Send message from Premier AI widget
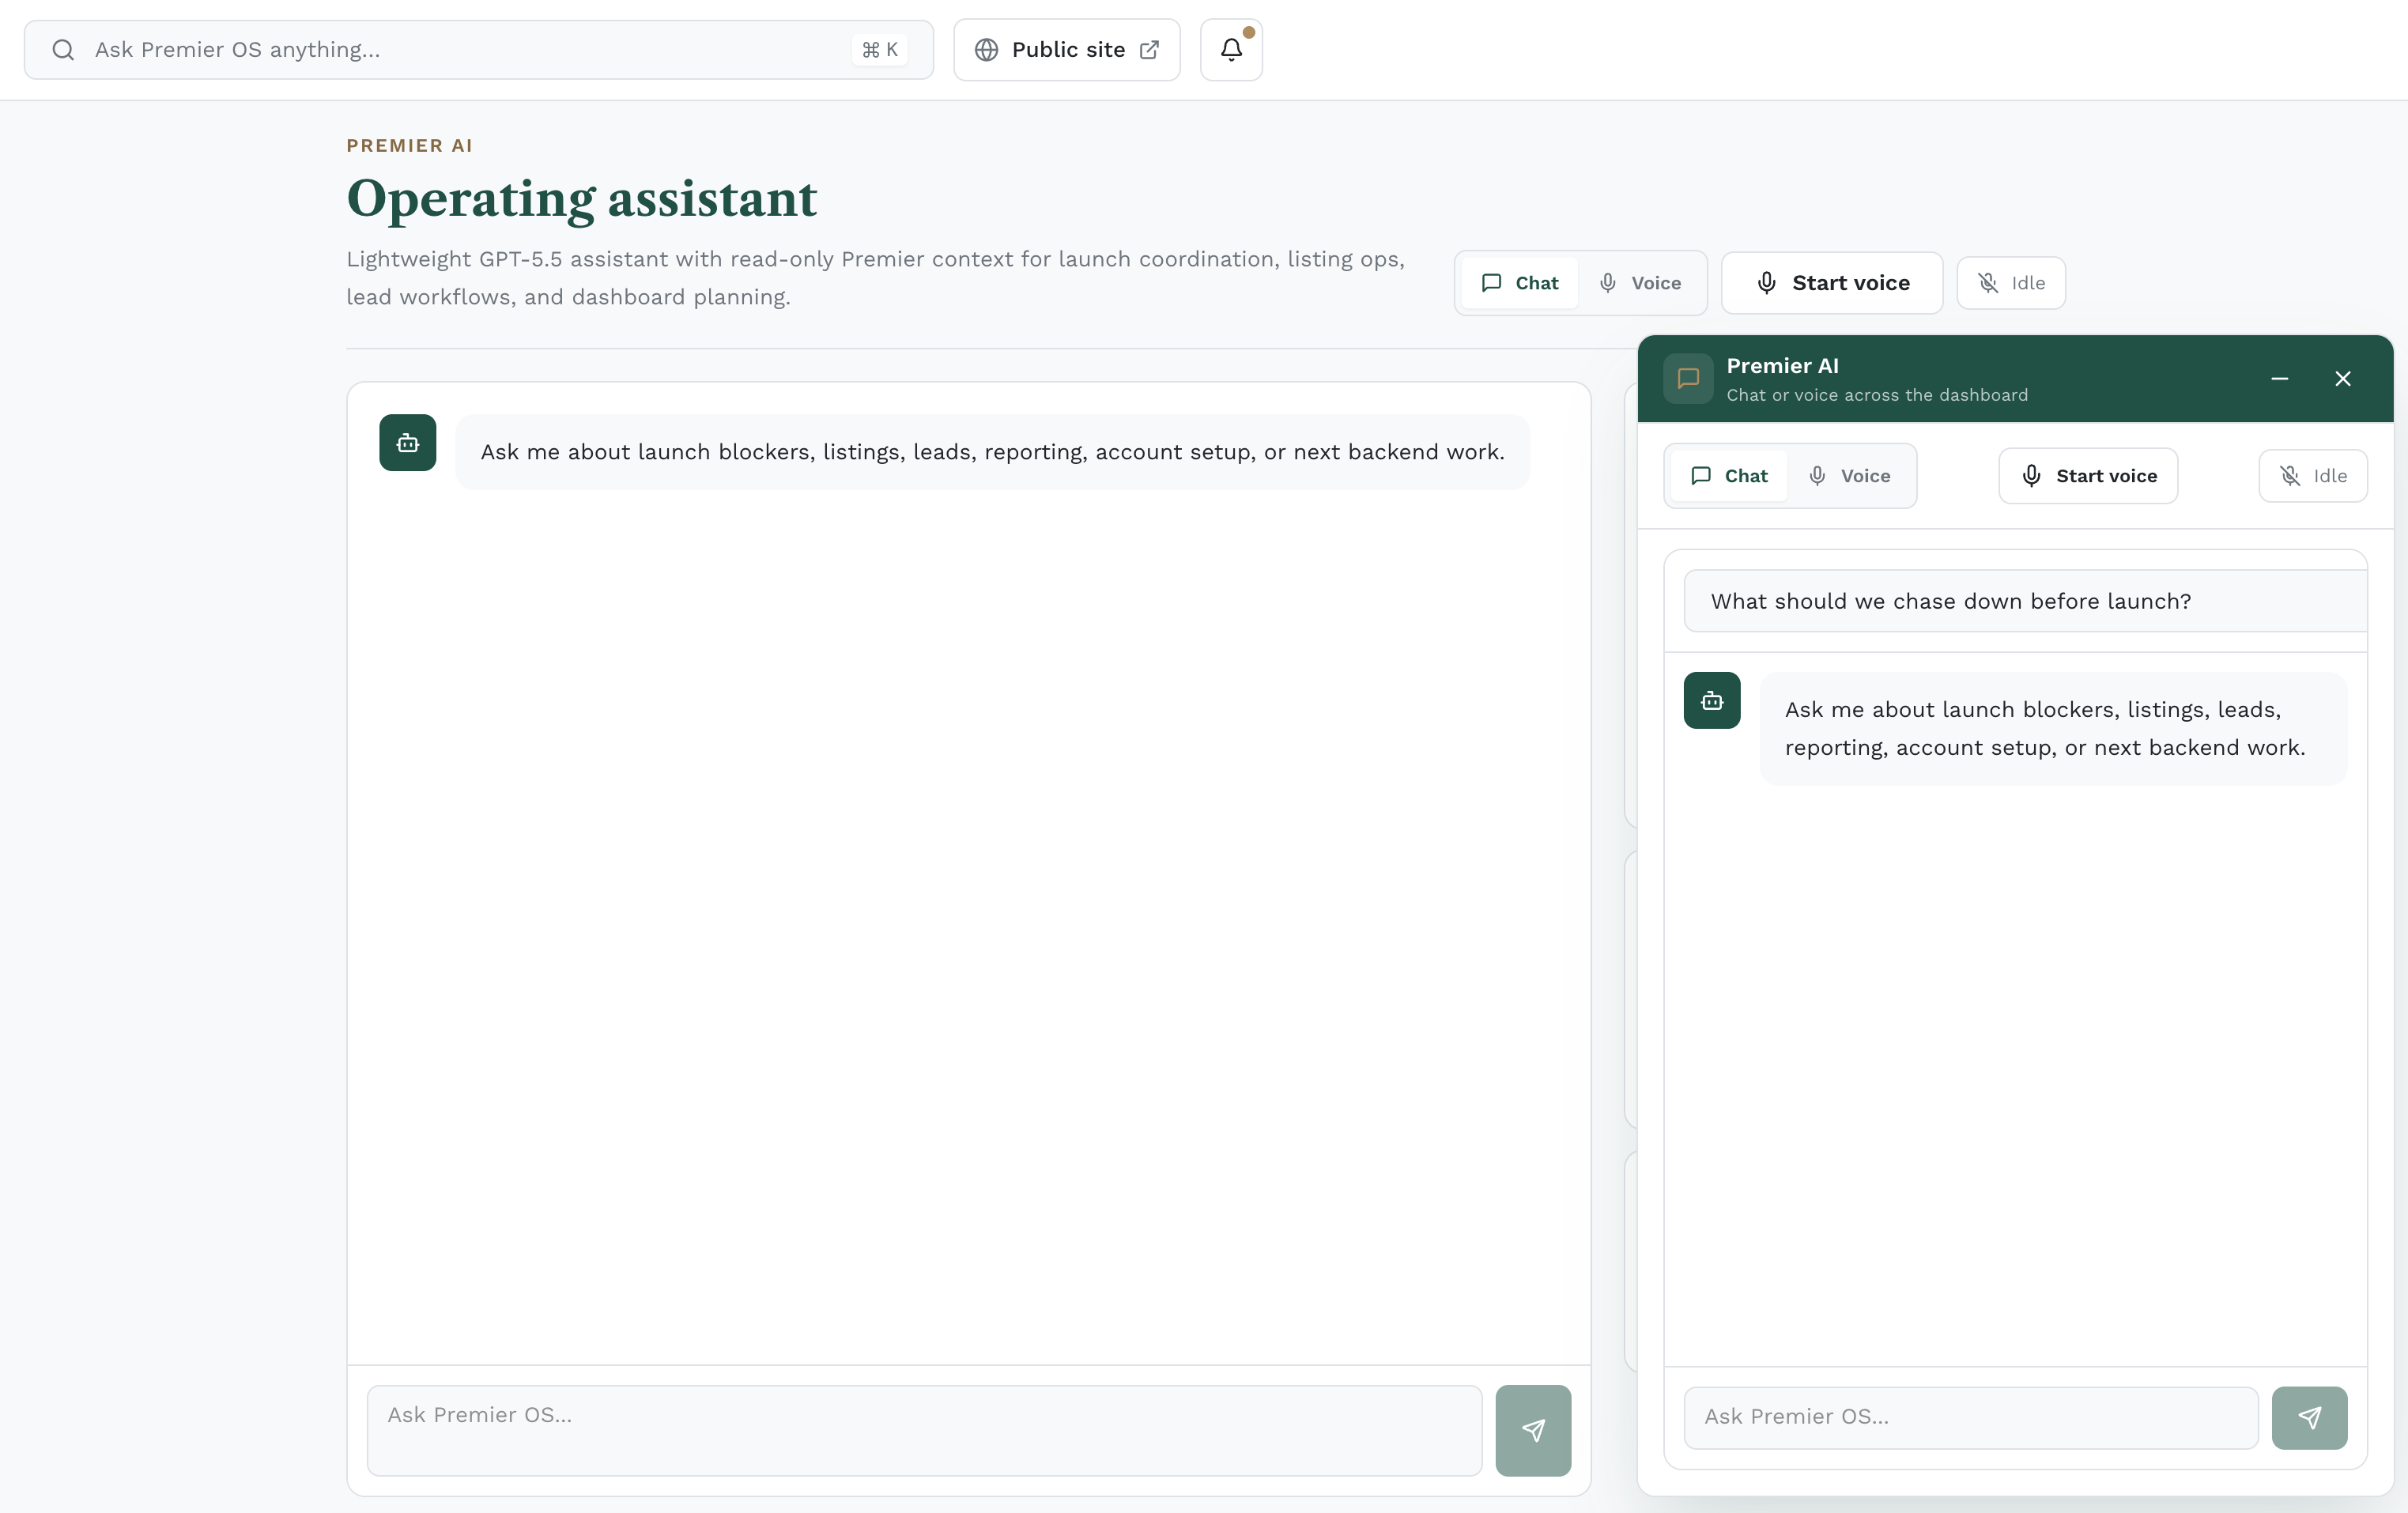 (x=2309, y=1417)
